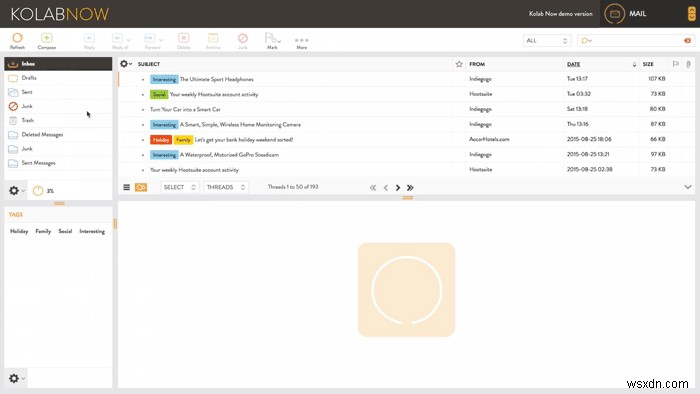700x394 pixels.
Task: Expand the Reply all options arrow
Action: click(x=129, y=41)
